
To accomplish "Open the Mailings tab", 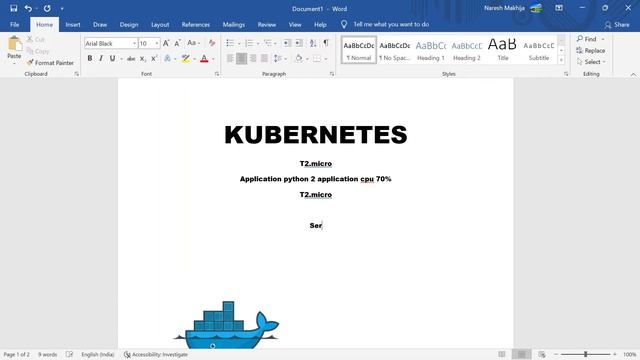I will (233, 24).
